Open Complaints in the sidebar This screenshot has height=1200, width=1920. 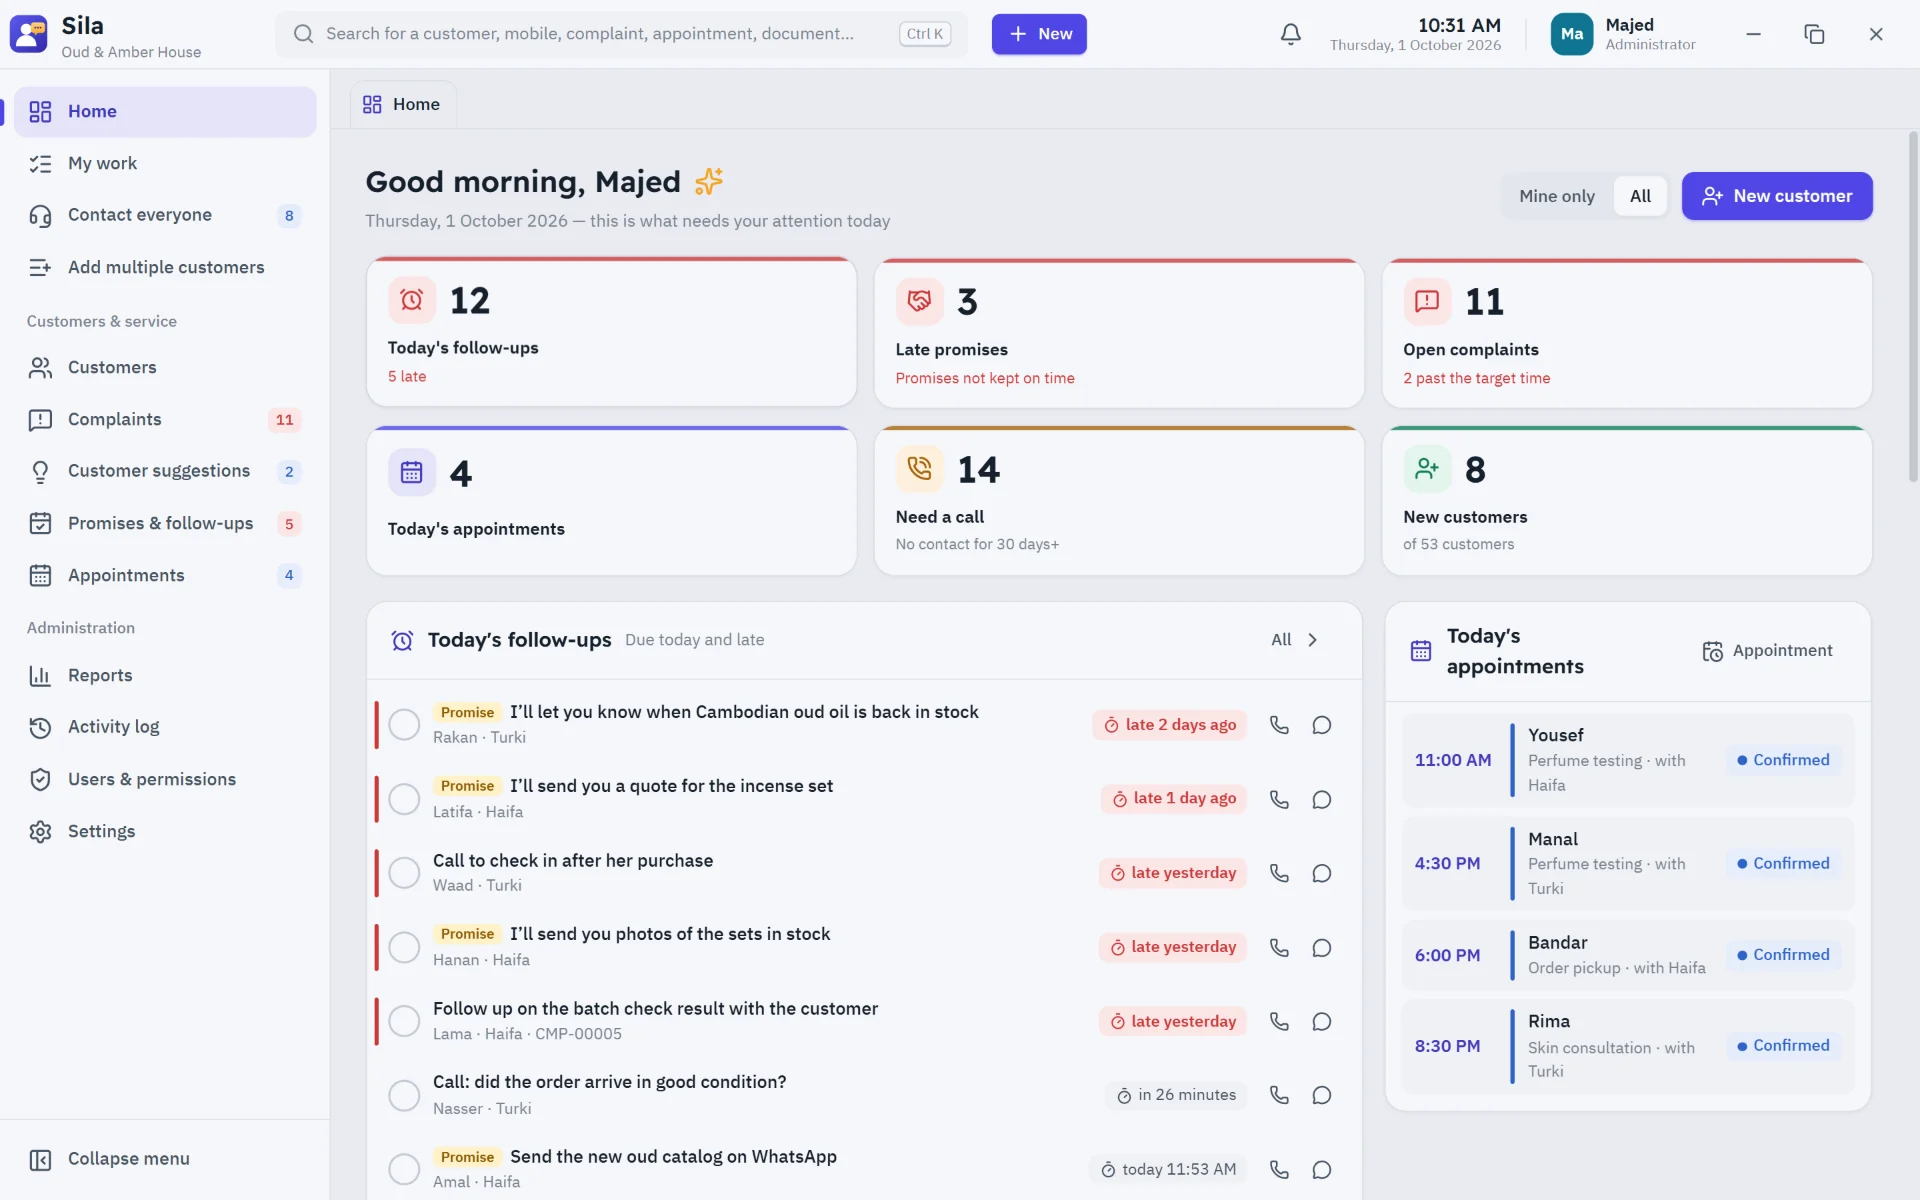[165, 419]
